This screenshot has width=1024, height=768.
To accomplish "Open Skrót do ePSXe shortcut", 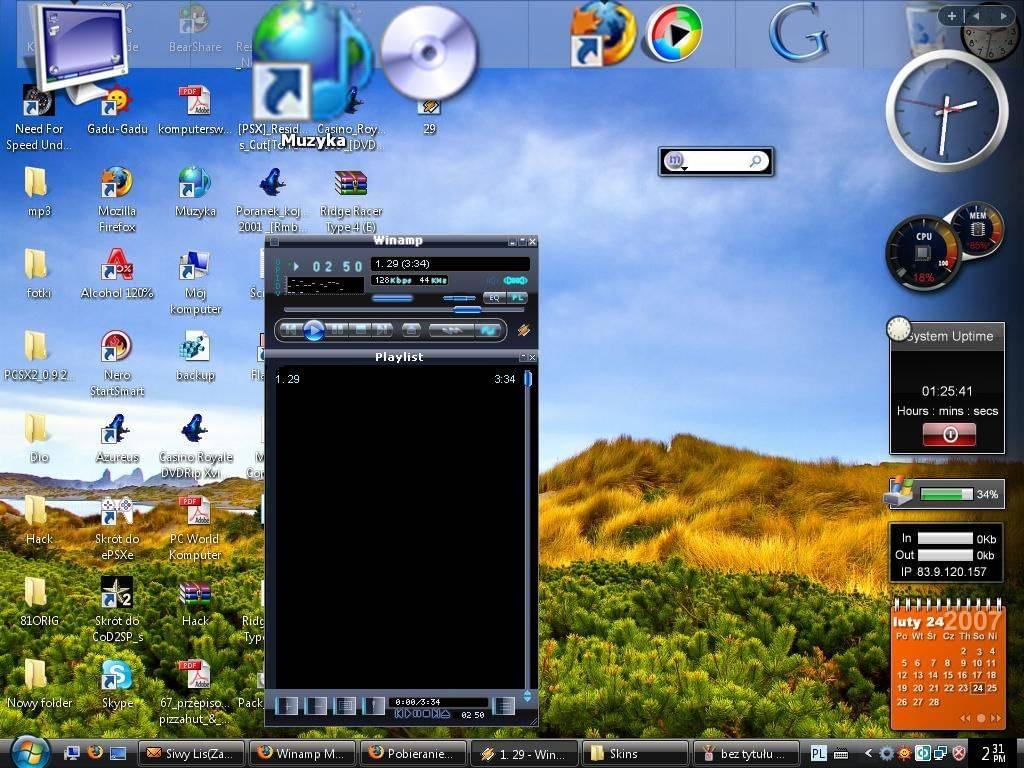I will pyautogui.click(x=117, y=528).
